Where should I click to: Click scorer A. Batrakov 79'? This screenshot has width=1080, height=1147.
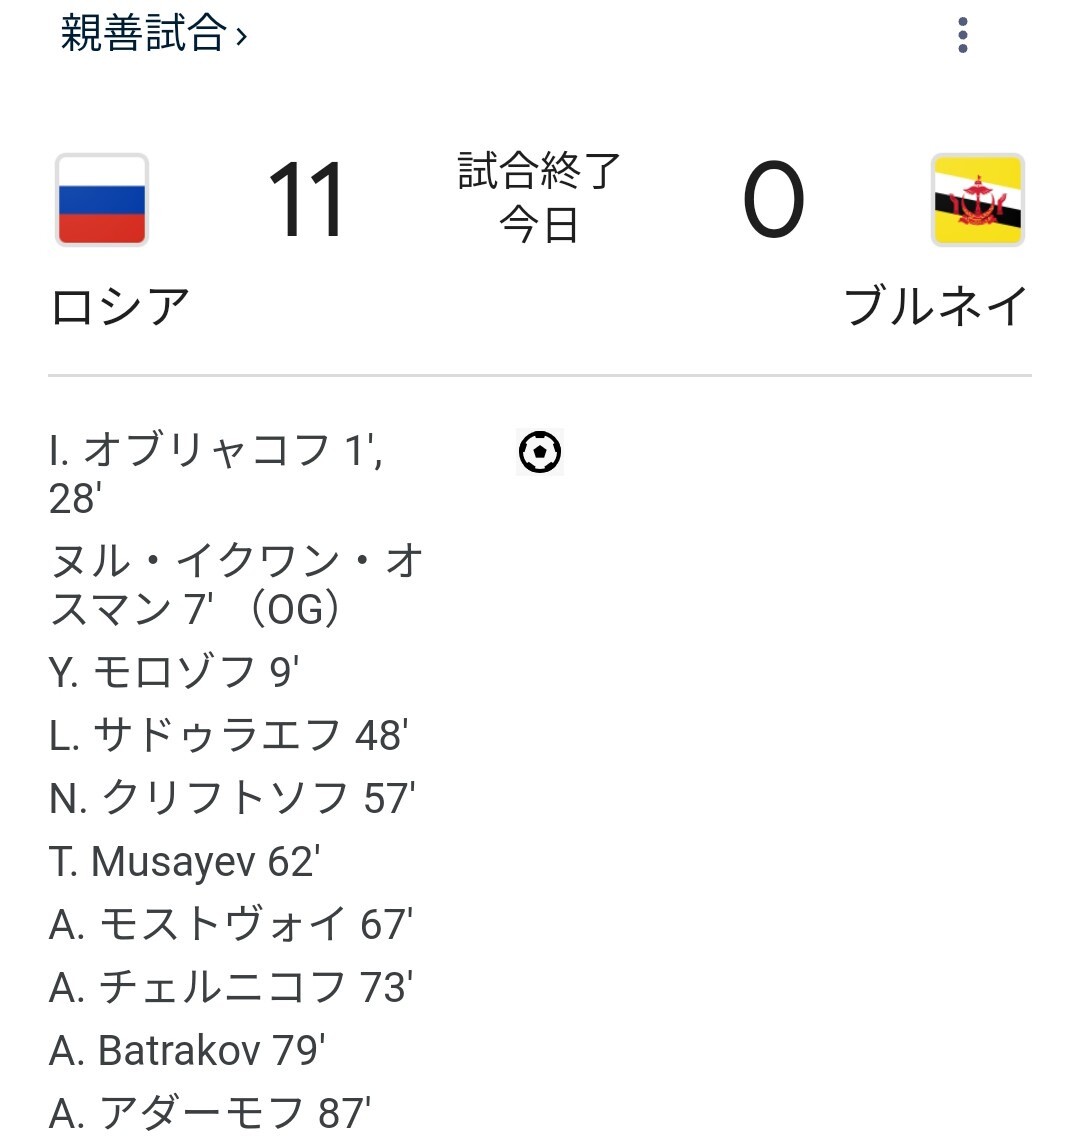tap(188, 1050)
